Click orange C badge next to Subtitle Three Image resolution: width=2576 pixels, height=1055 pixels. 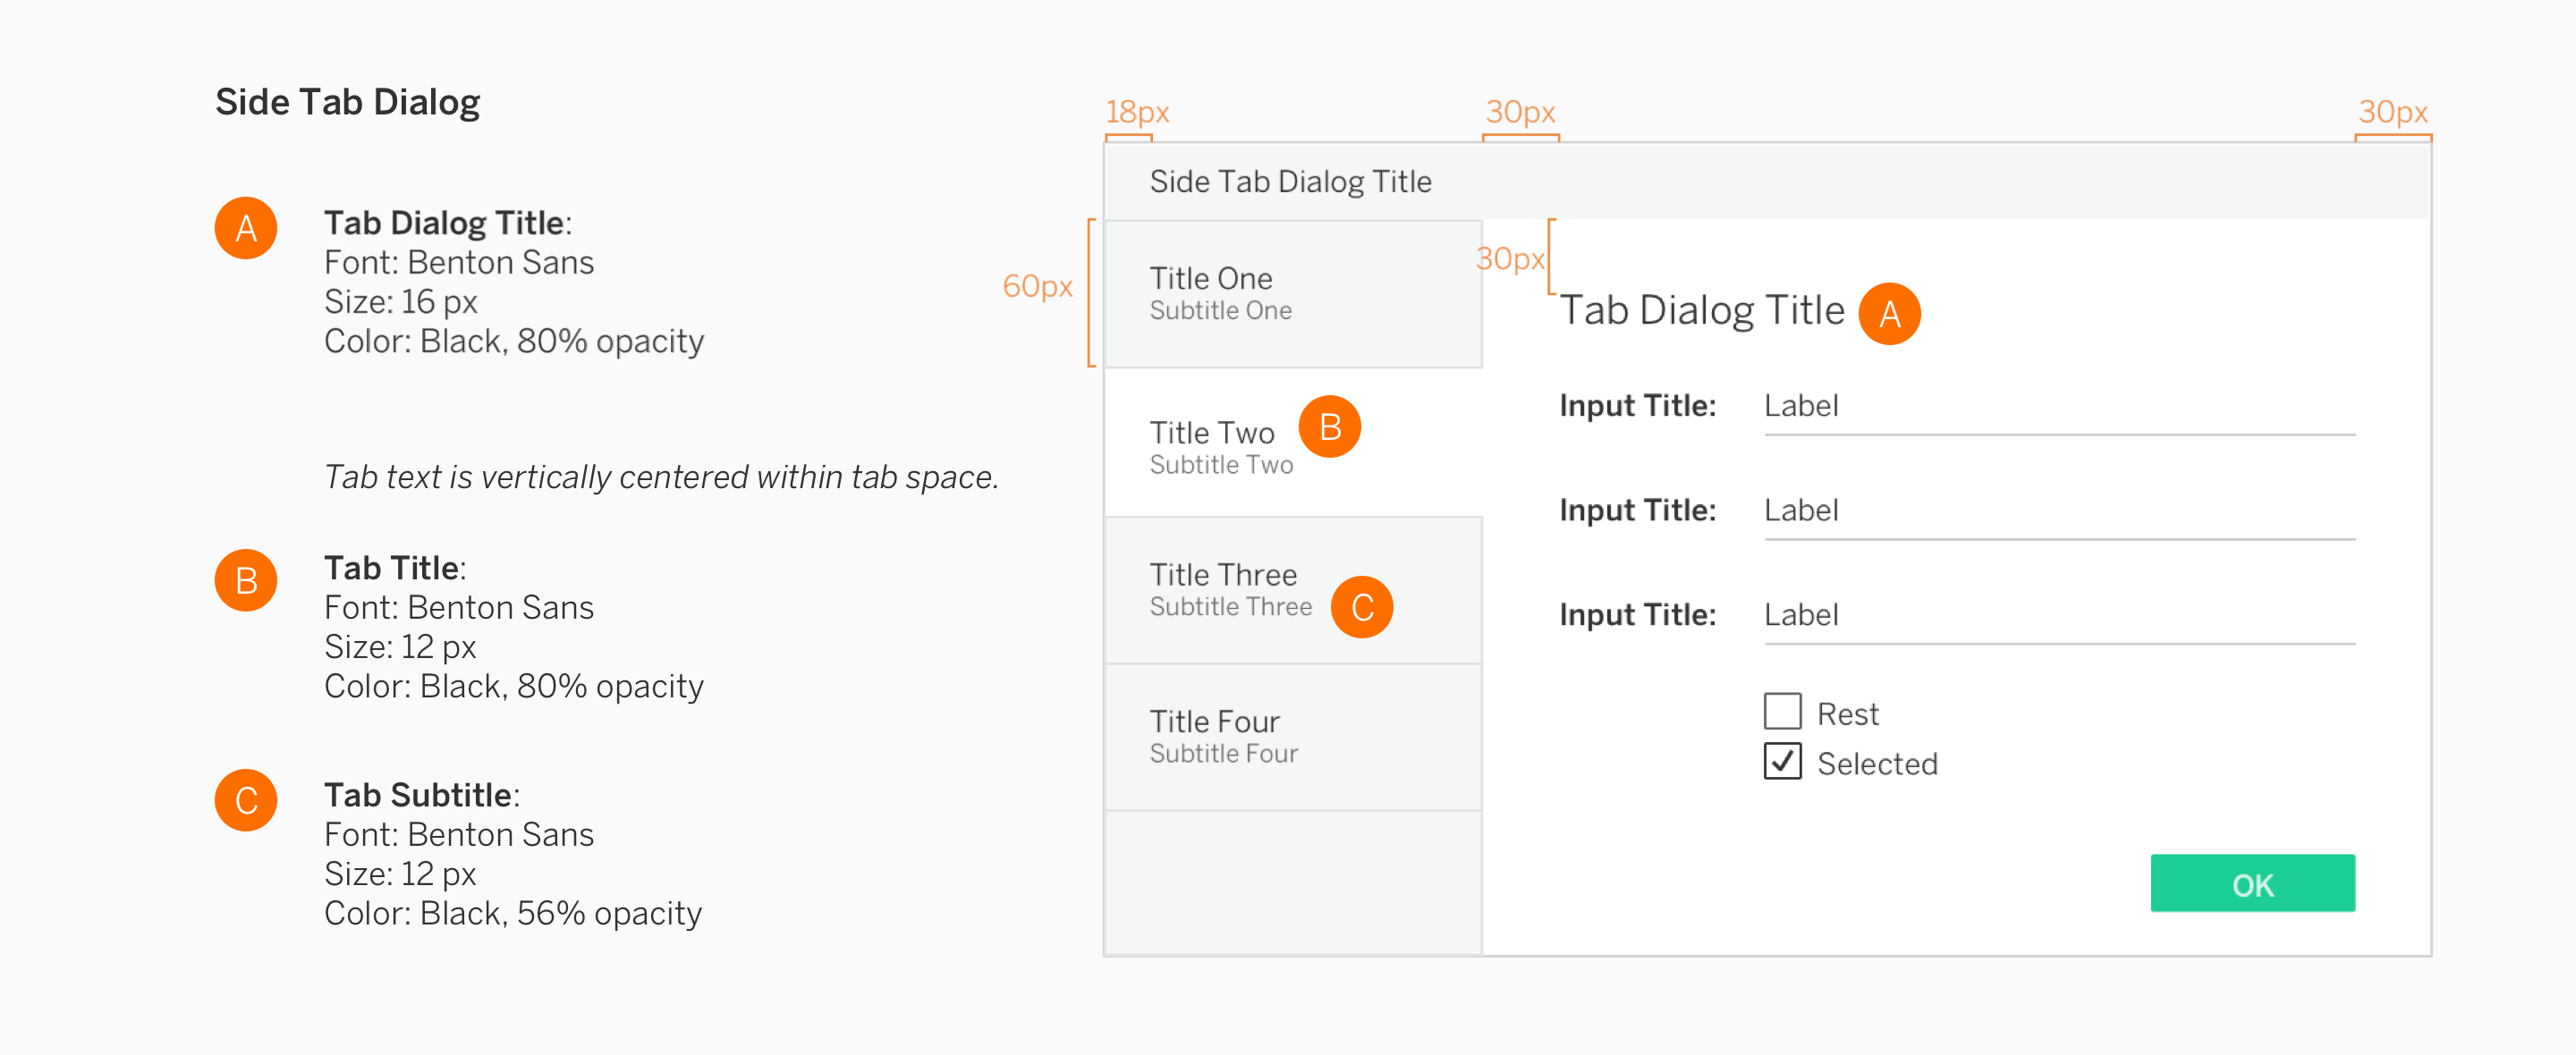pyautogui.click(x=1361, y=607)
